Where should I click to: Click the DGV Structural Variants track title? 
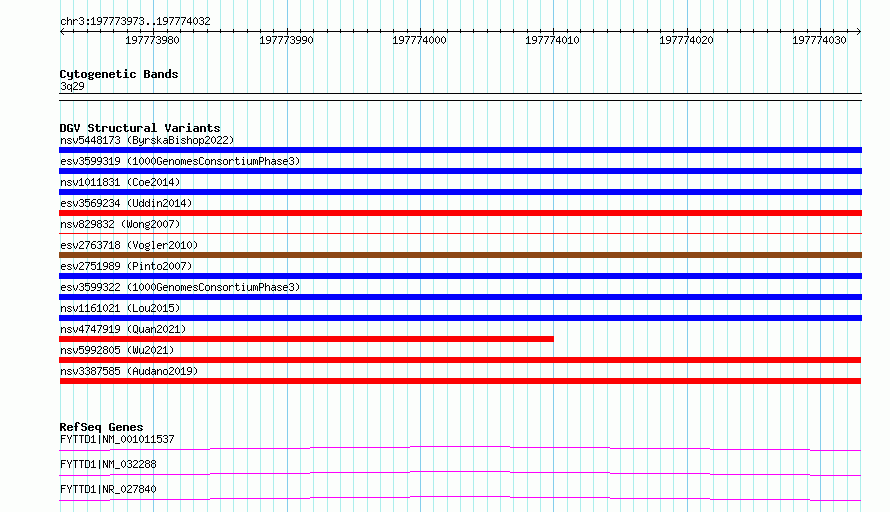[x=140, y=128]
